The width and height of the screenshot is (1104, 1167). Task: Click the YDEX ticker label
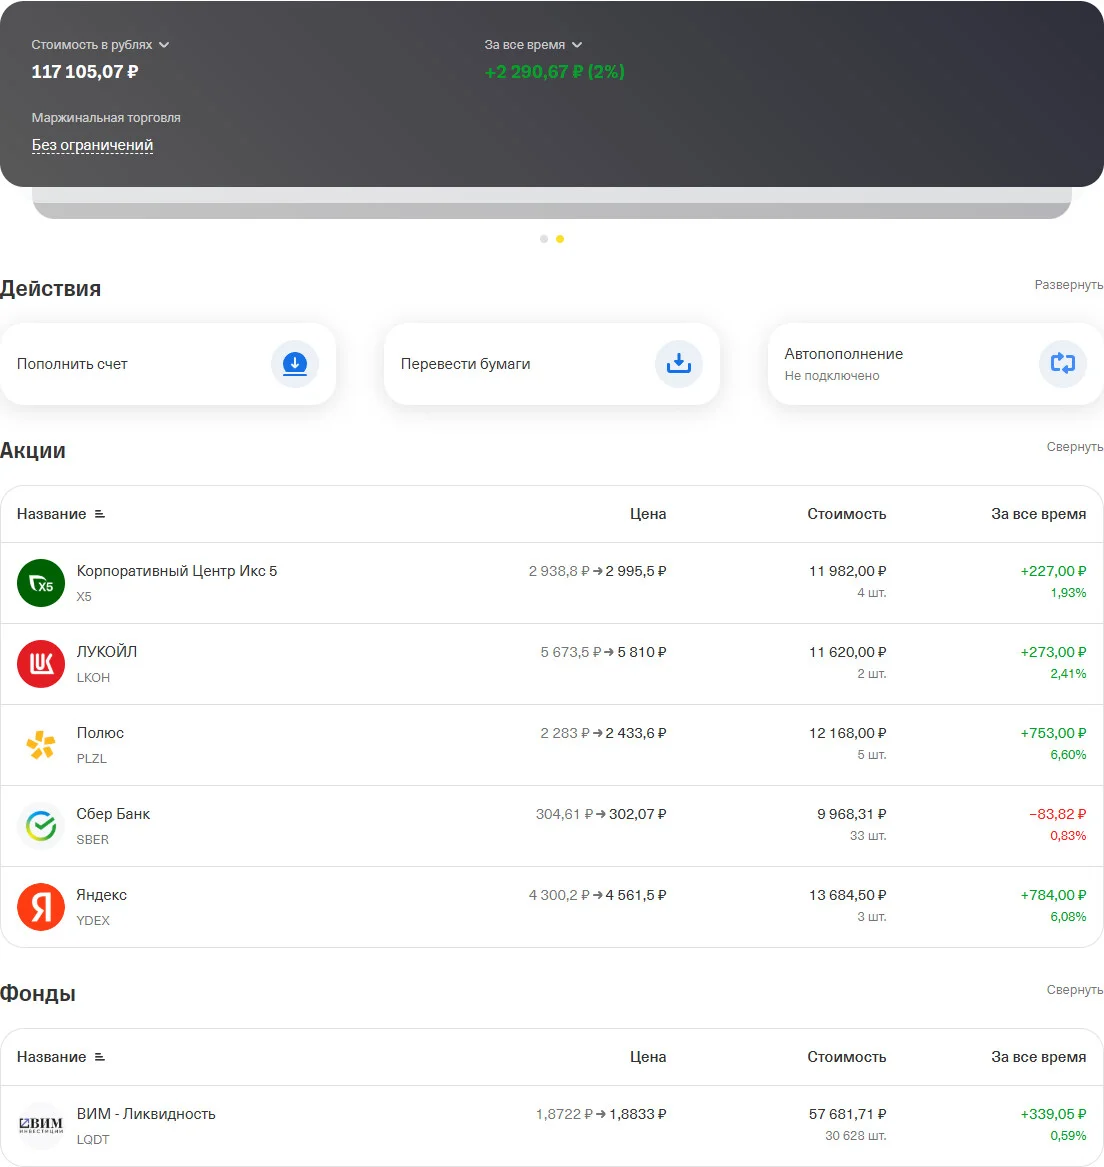point(93,921)
